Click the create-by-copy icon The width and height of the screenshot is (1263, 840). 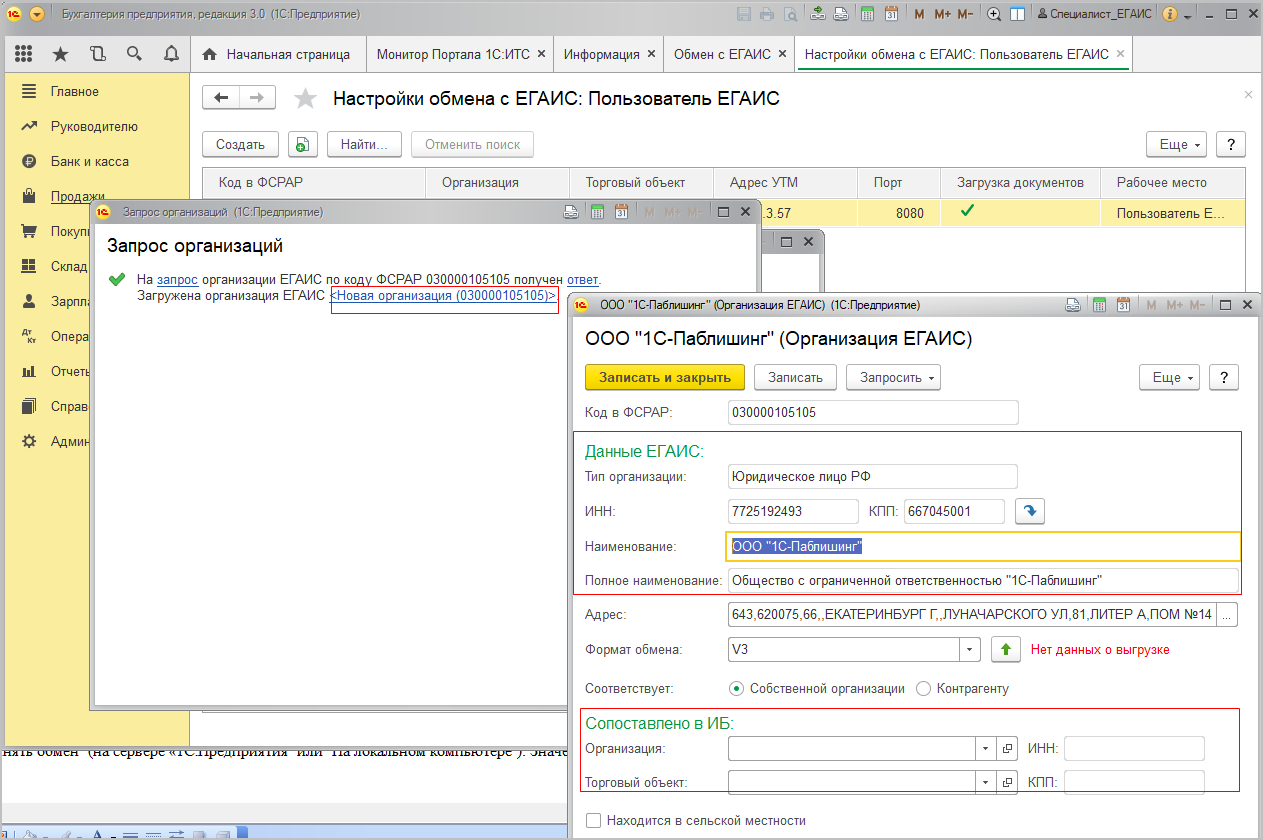[303, 144]
